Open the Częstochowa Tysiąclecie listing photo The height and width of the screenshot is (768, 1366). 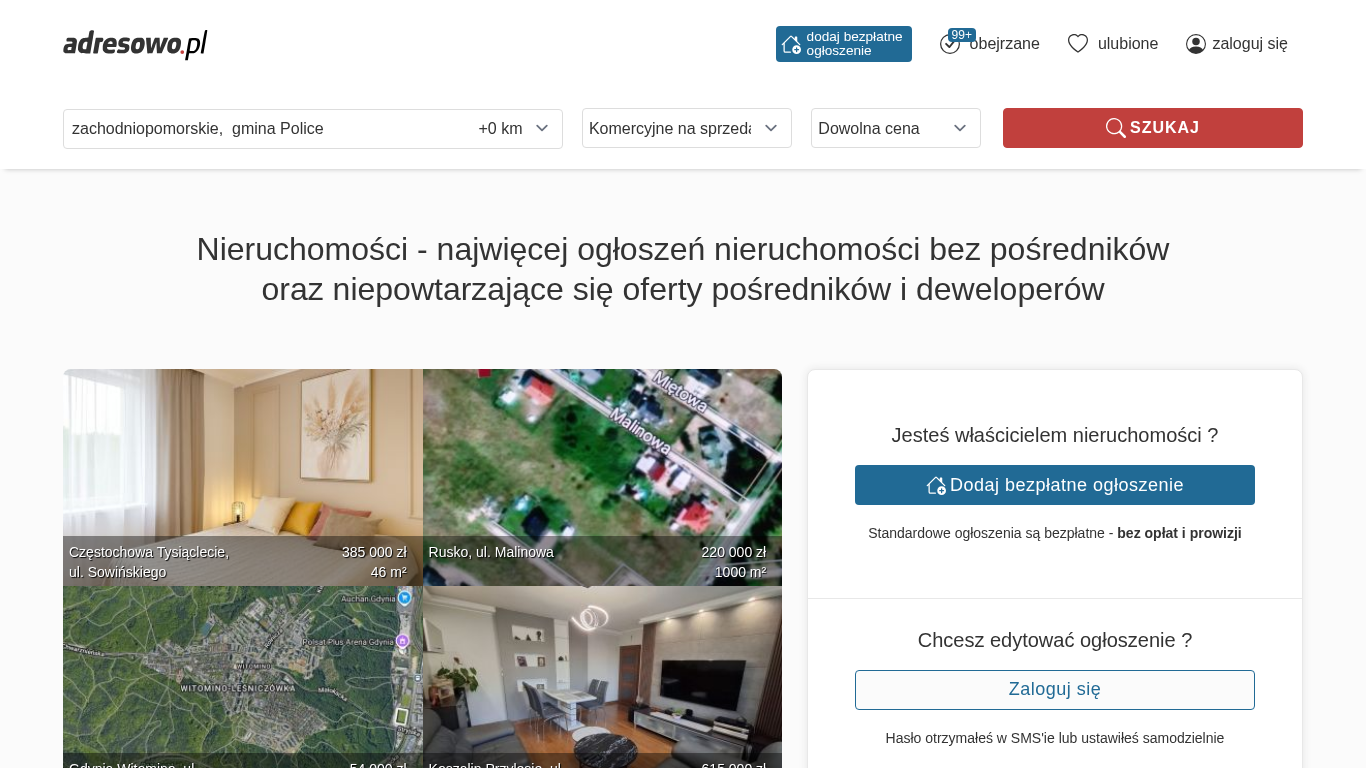pos(242,460)
